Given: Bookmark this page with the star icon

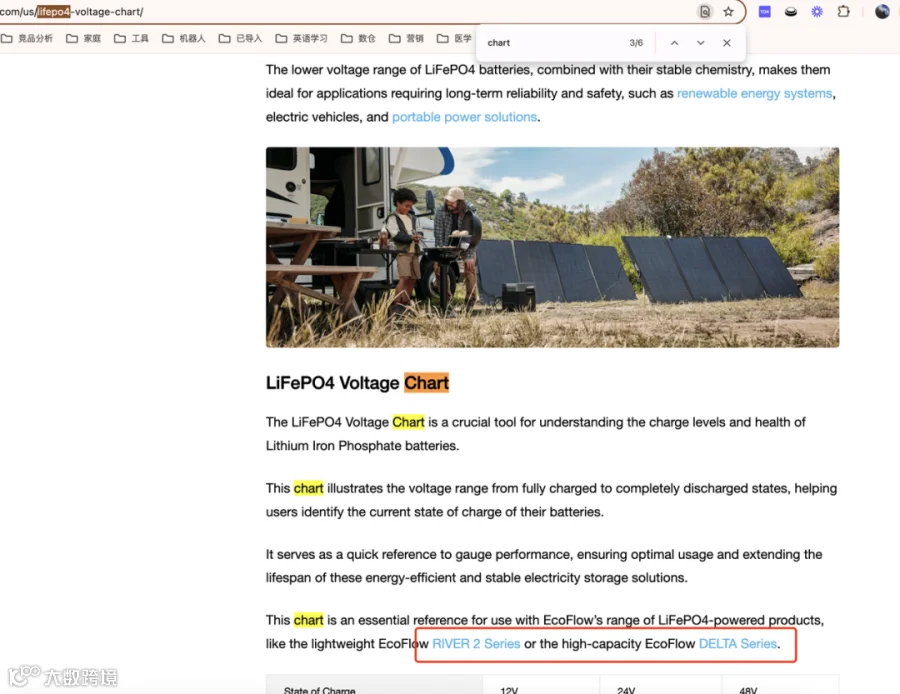Looking at the screenshot, I should [728, 11].
